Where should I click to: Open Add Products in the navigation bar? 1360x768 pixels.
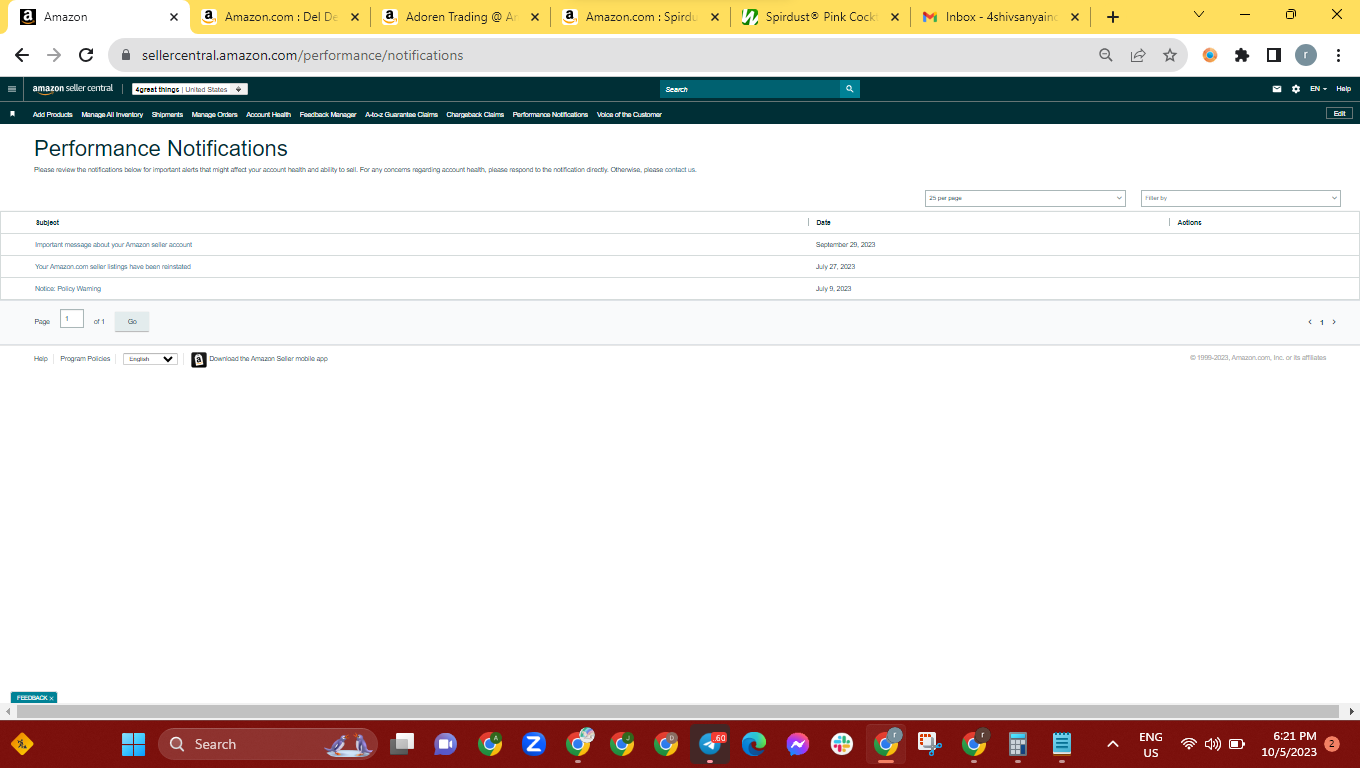click(53, 115)
